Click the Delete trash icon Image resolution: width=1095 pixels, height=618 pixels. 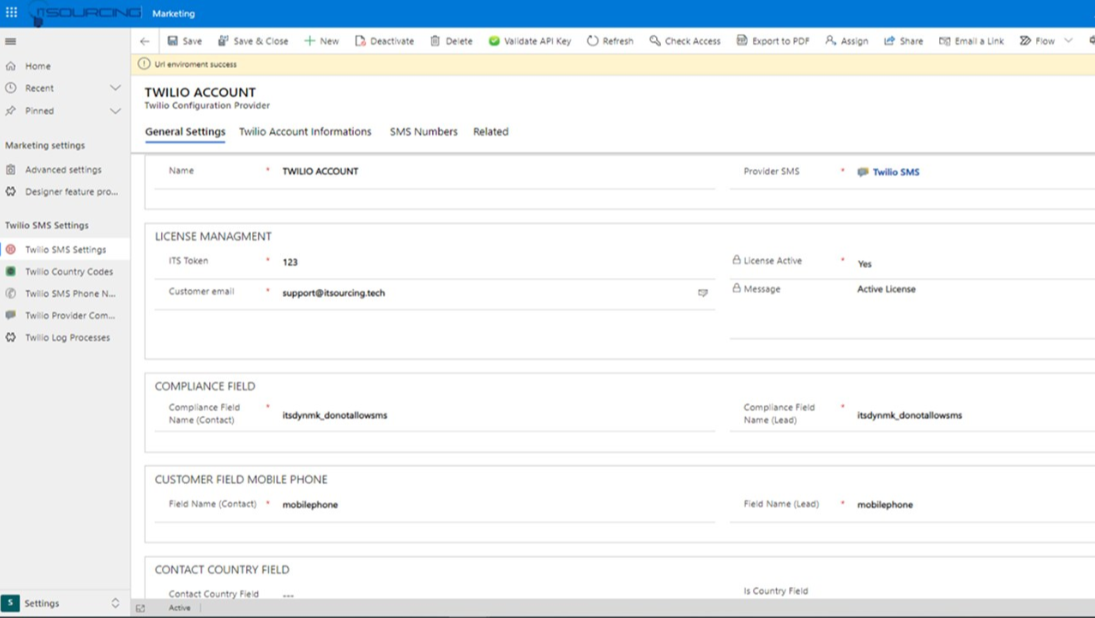[x=435, y=41]
